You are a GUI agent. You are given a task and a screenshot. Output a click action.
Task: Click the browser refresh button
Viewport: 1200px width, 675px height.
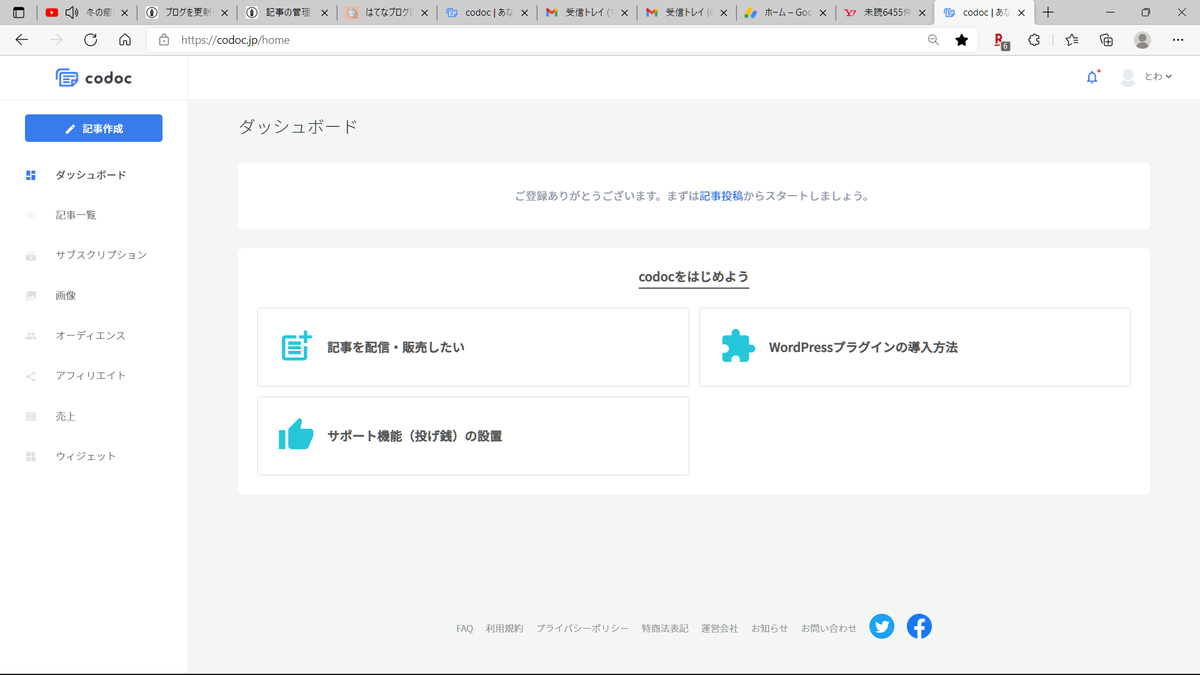click(x=90, y=40)
